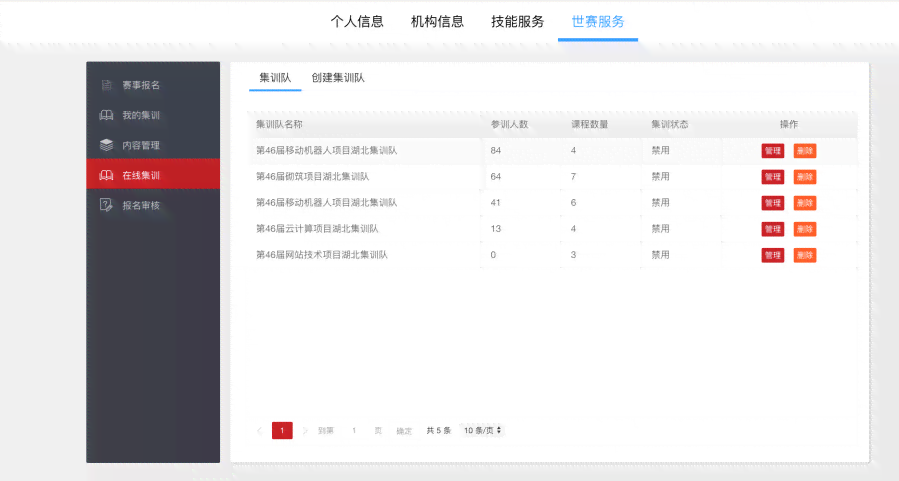Open 赛事报名 in the sidebar
This screenshot has width=899, height=481.
click(153, 85)
